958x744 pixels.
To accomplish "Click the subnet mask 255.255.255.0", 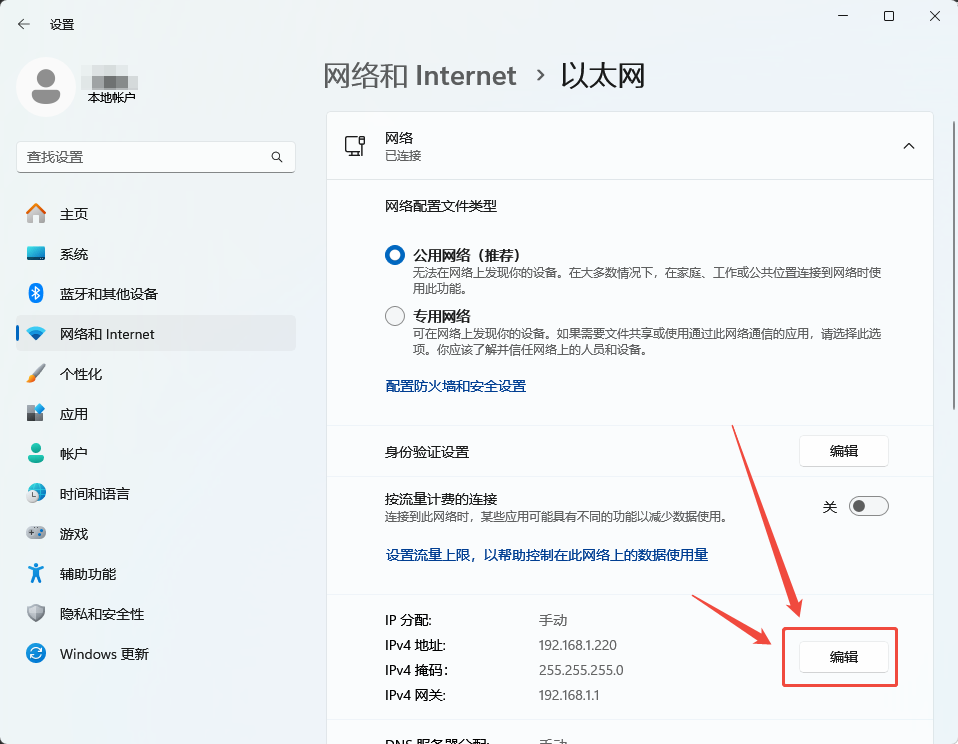I will pyautogui.click(x=581, y=670).
